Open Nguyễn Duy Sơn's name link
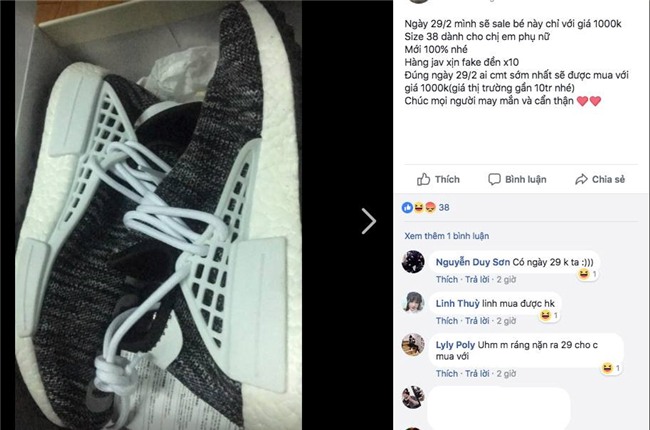This screenshot has height=430, width=650. tap(473, 262)
